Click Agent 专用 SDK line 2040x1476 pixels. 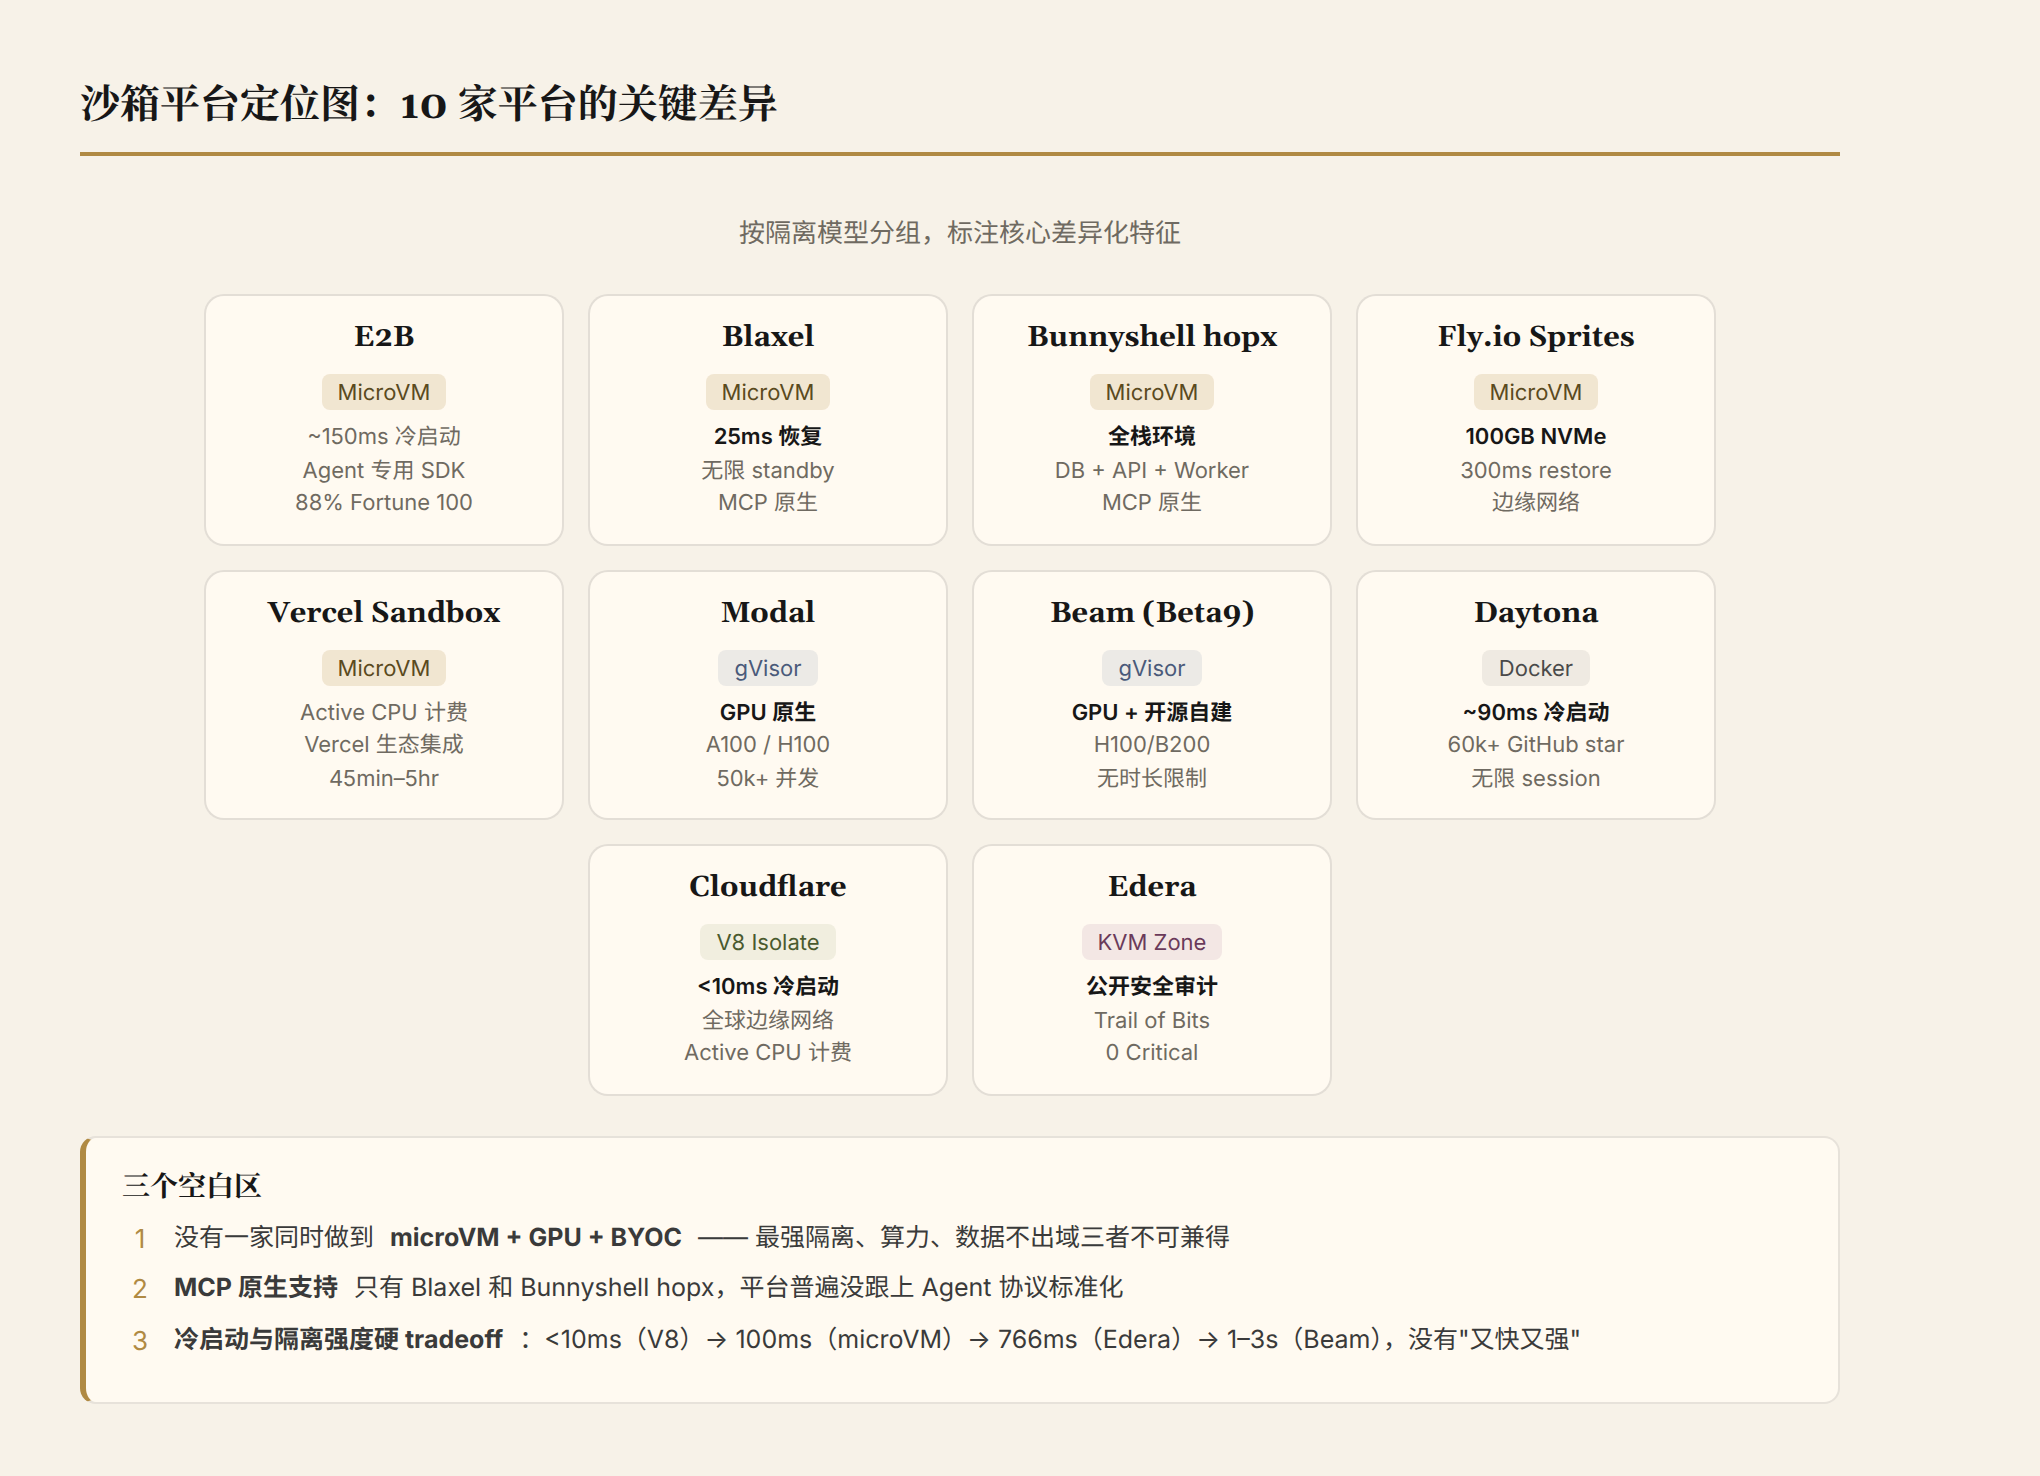pos(384,470)
